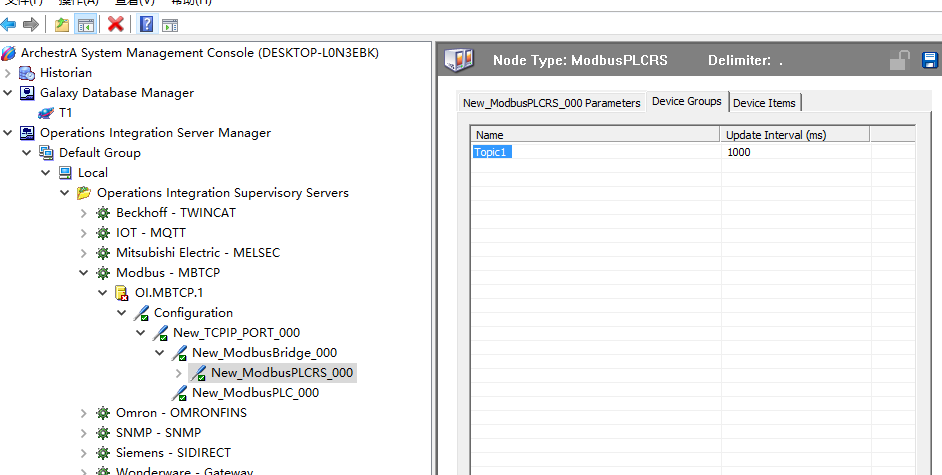This screenshot has height=475, width=942.
Task: Expand the New_ModbusPLCRS_000 node
Action: click(179, 373)
